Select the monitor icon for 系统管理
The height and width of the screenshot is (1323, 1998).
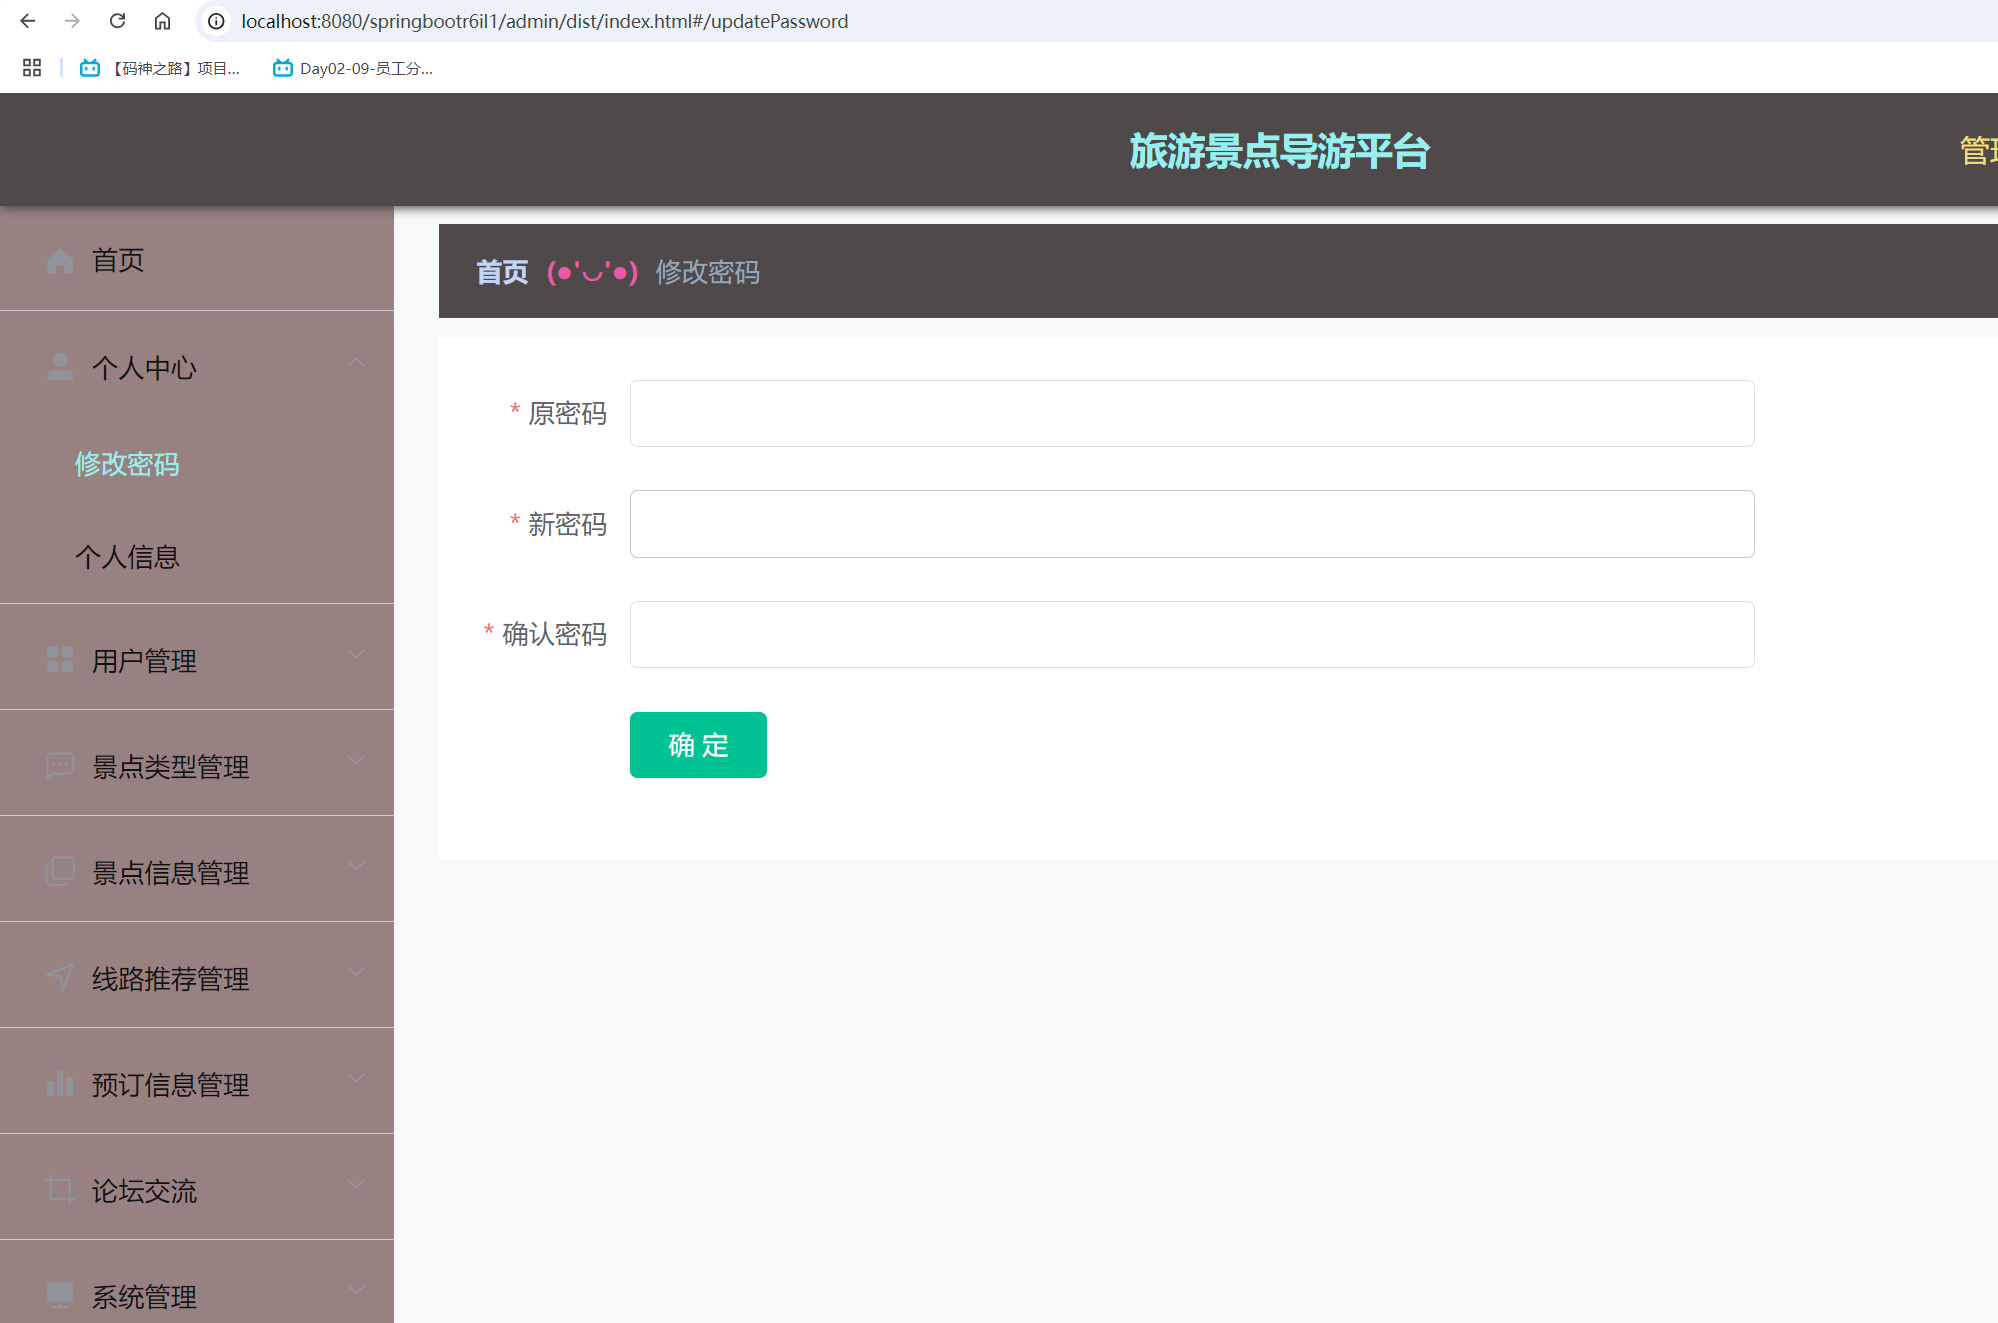pyautogui.click(x=59, y=1294)
